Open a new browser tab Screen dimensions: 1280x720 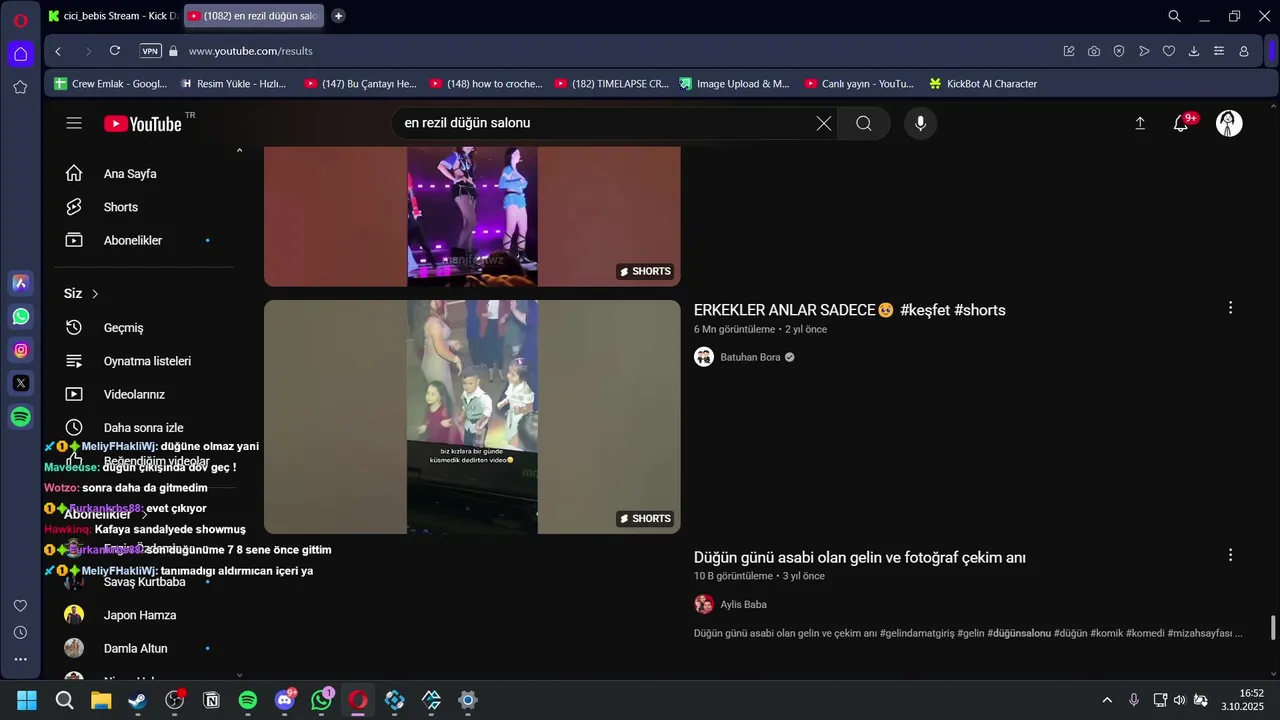tap(338, 16)
